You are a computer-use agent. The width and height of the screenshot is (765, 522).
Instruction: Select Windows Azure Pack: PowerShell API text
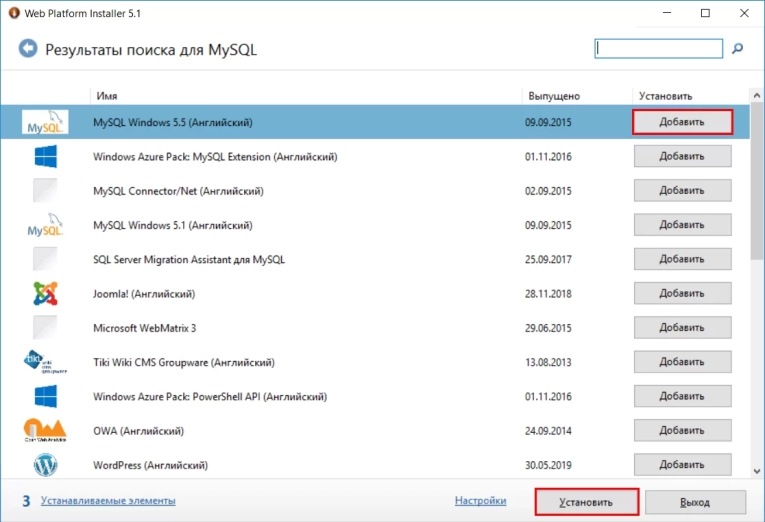point(210,397)
